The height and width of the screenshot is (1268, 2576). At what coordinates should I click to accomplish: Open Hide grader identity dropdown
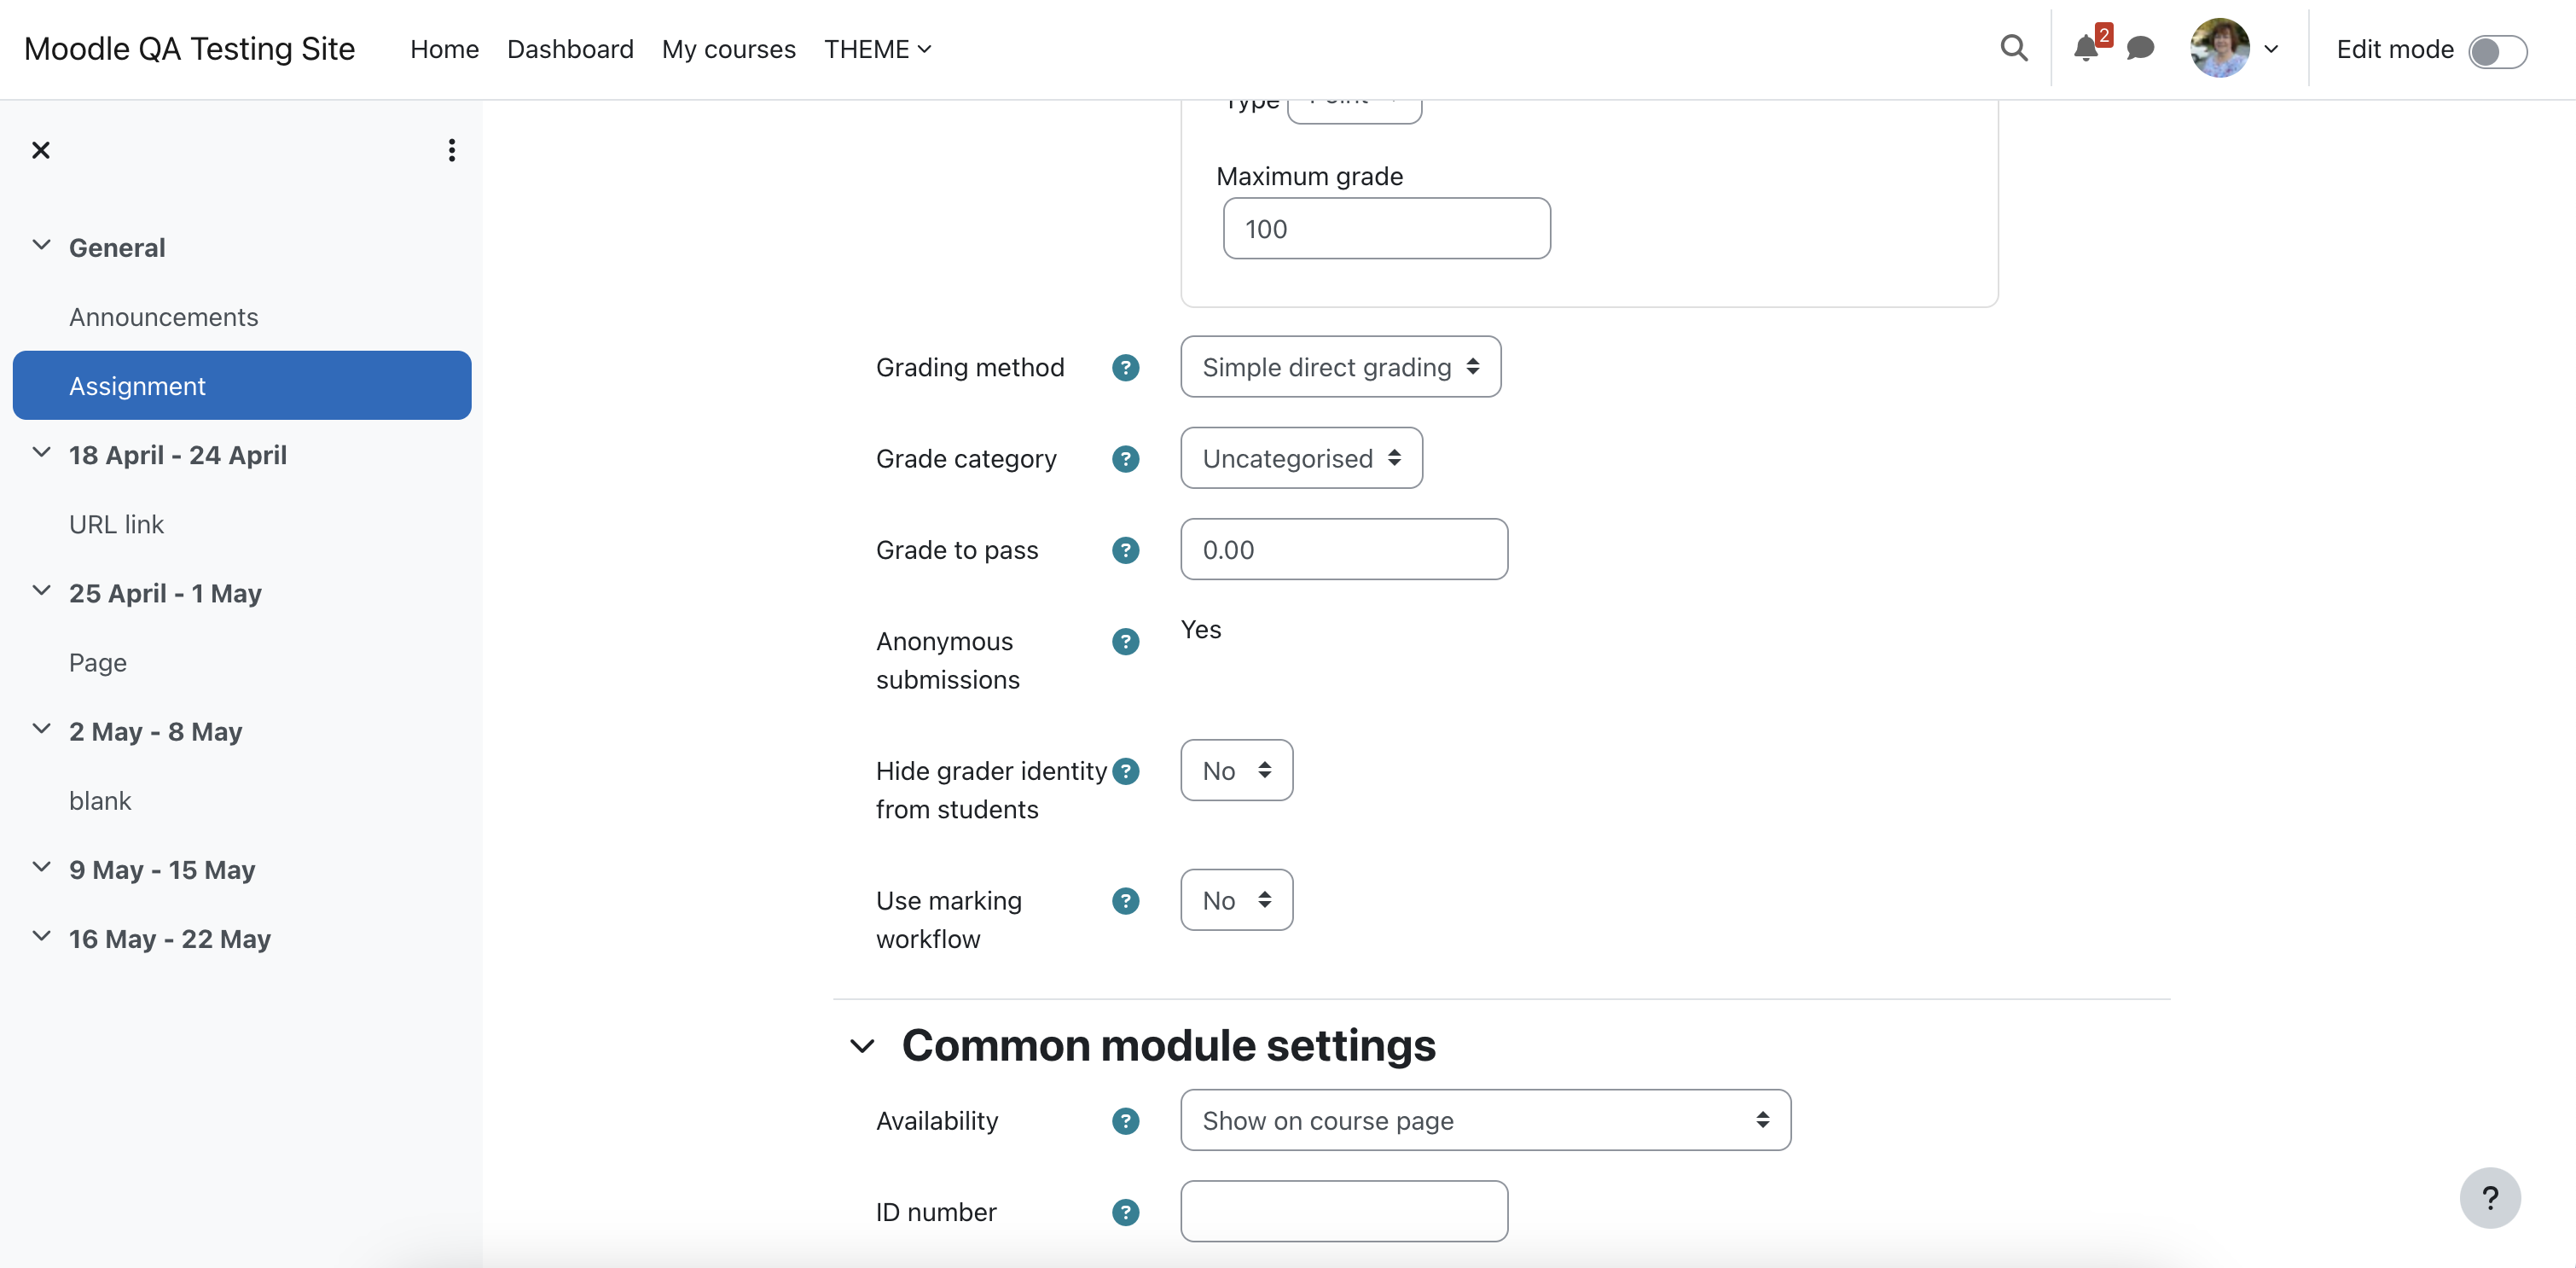(x=1236, y=771)
